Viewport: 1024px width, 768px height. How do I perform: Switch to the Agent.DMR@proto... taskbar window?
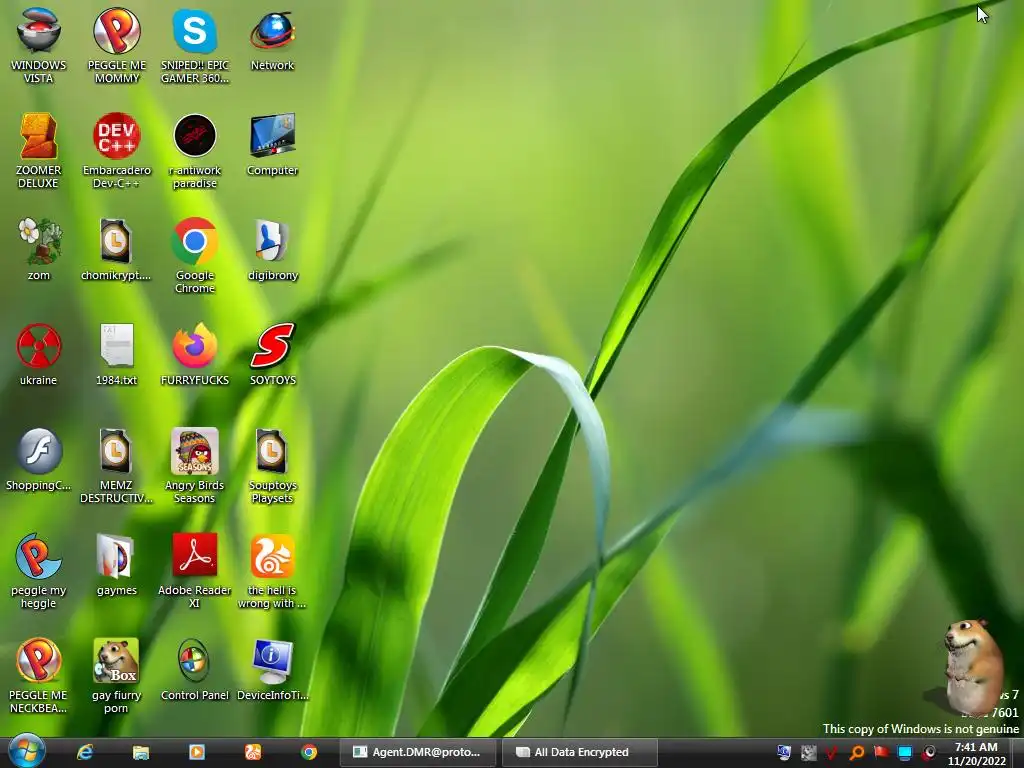418,752
